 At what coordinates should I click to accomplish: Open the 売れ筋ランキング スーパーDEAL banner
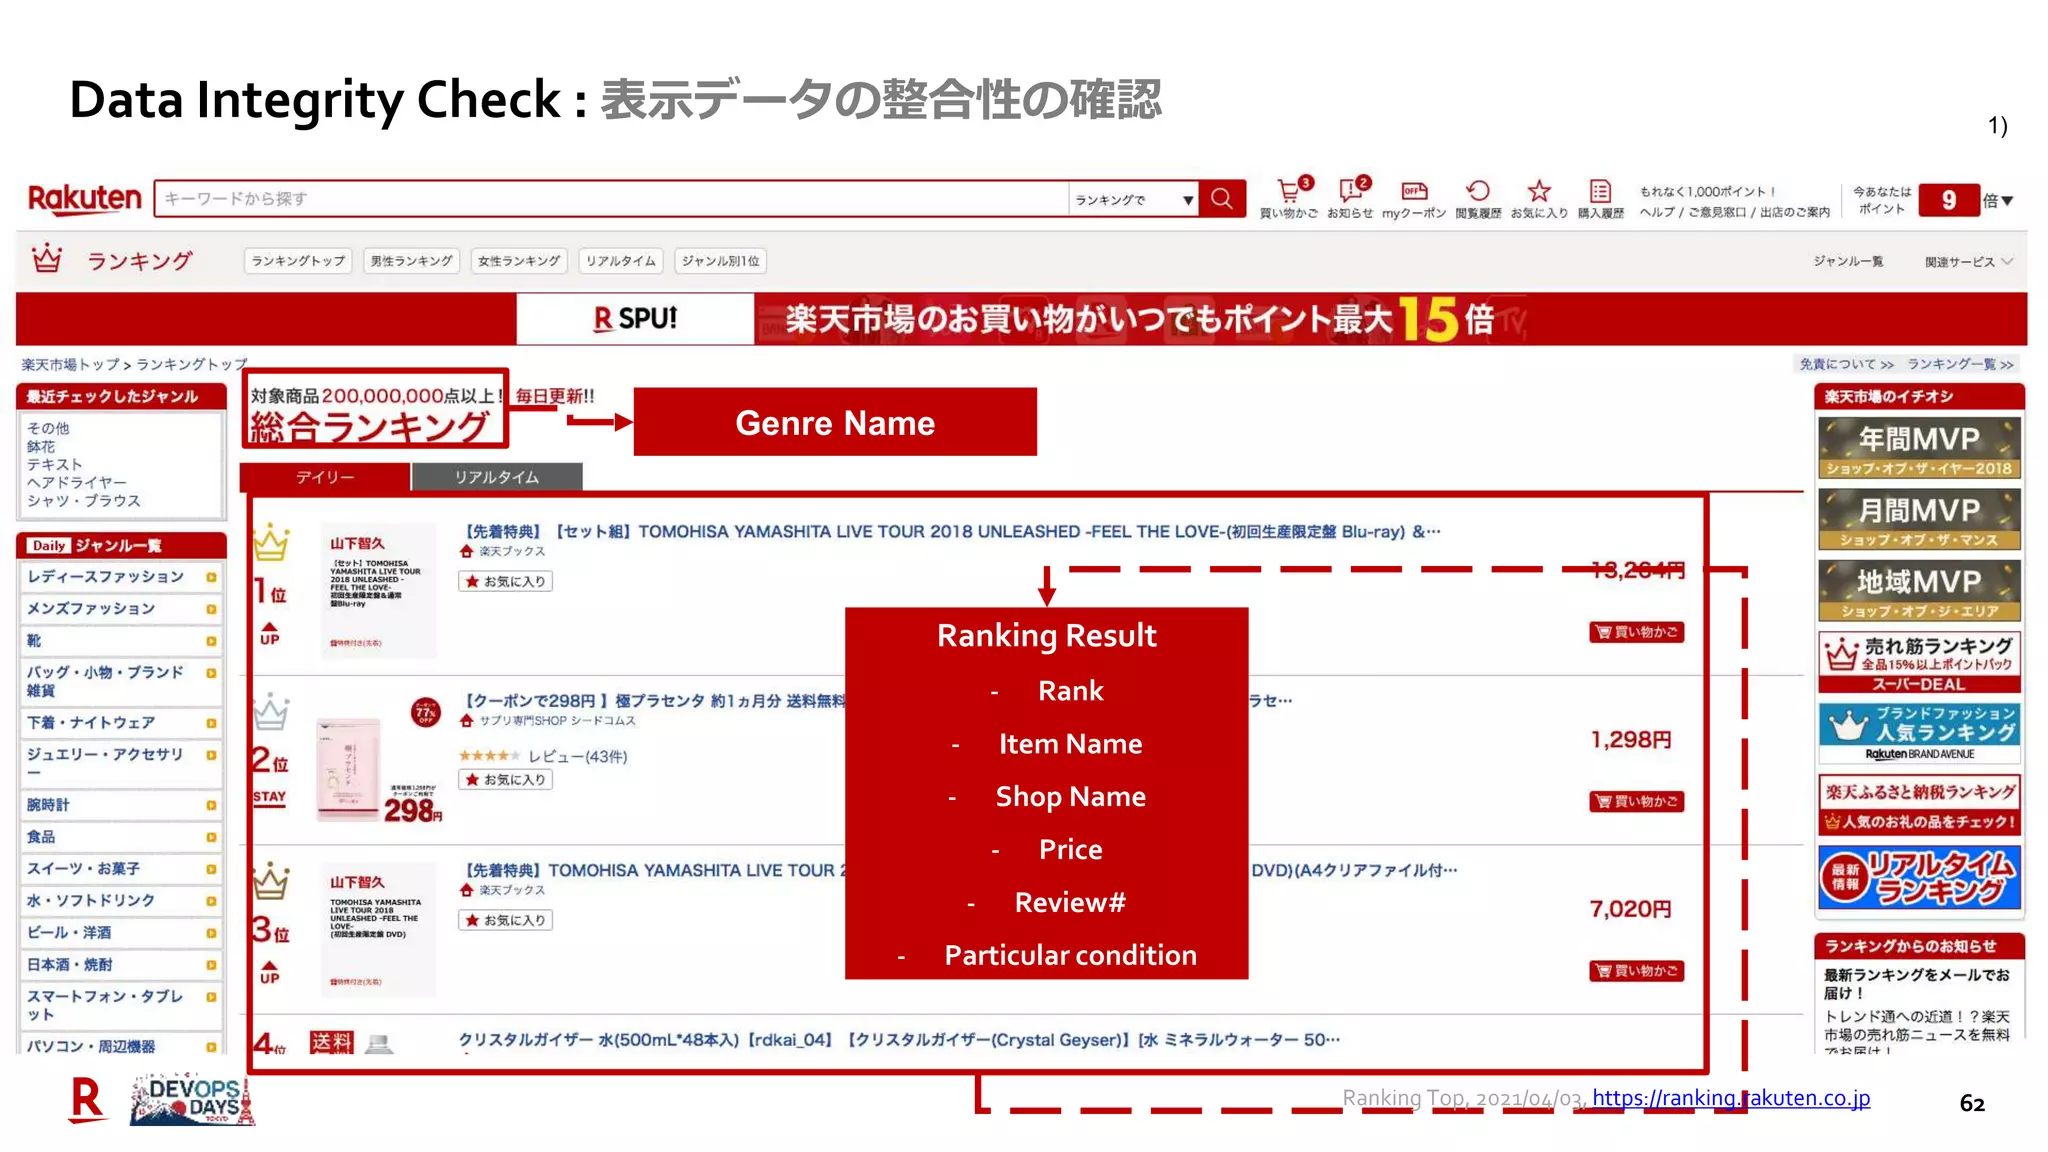click(1919, 662)
